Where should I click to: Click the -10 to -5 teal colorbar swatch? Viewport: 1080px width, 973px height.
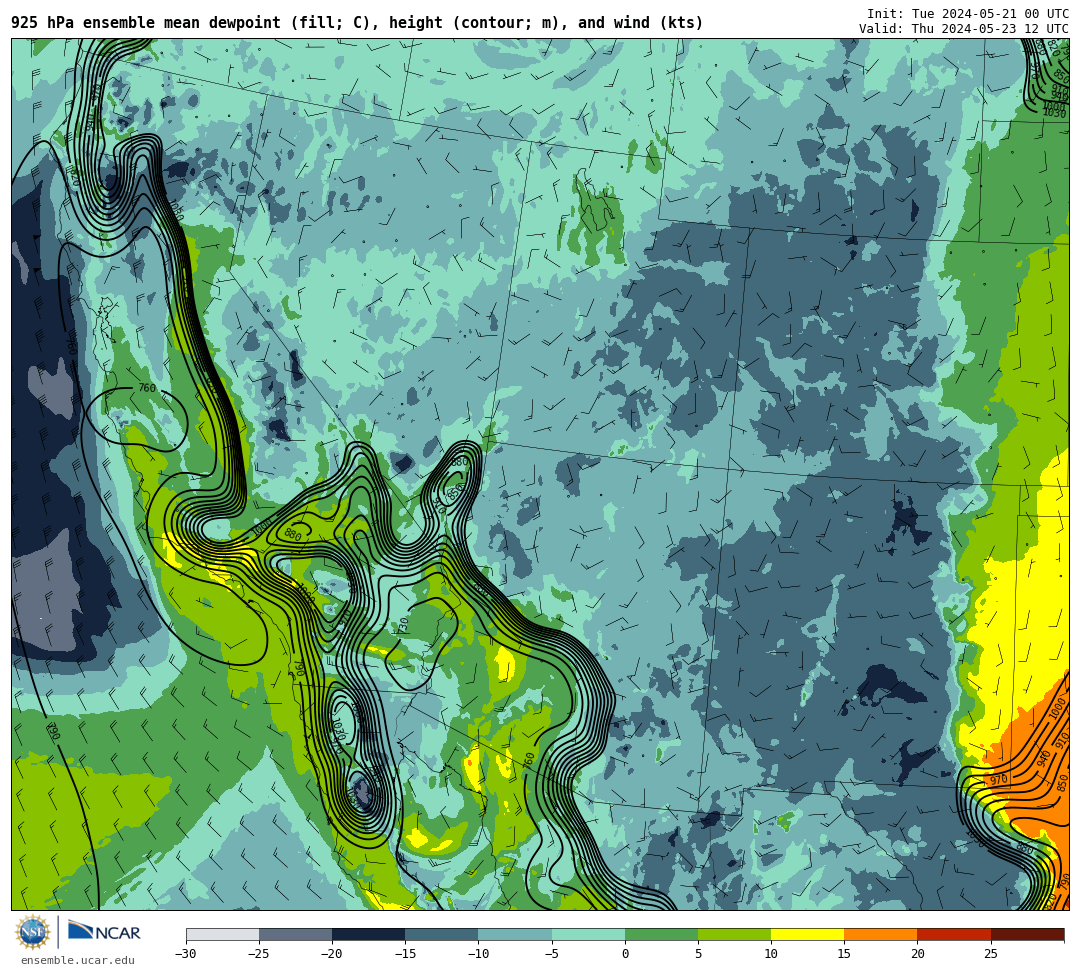click(x=515, y=934)
